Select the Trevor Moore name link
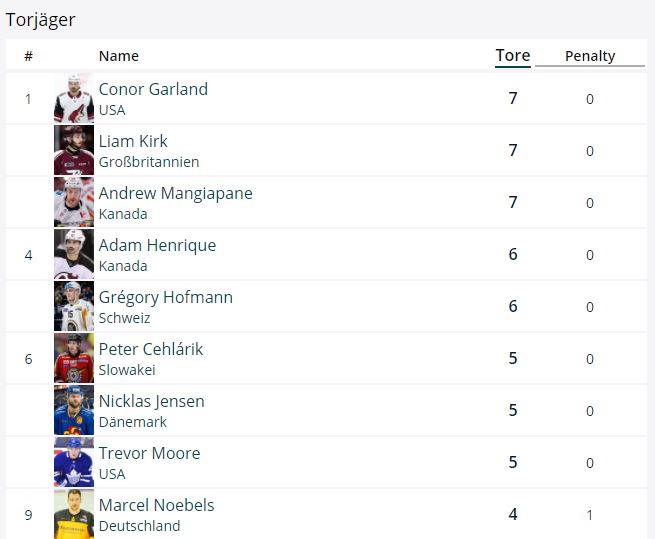 (x=150, y=453)
